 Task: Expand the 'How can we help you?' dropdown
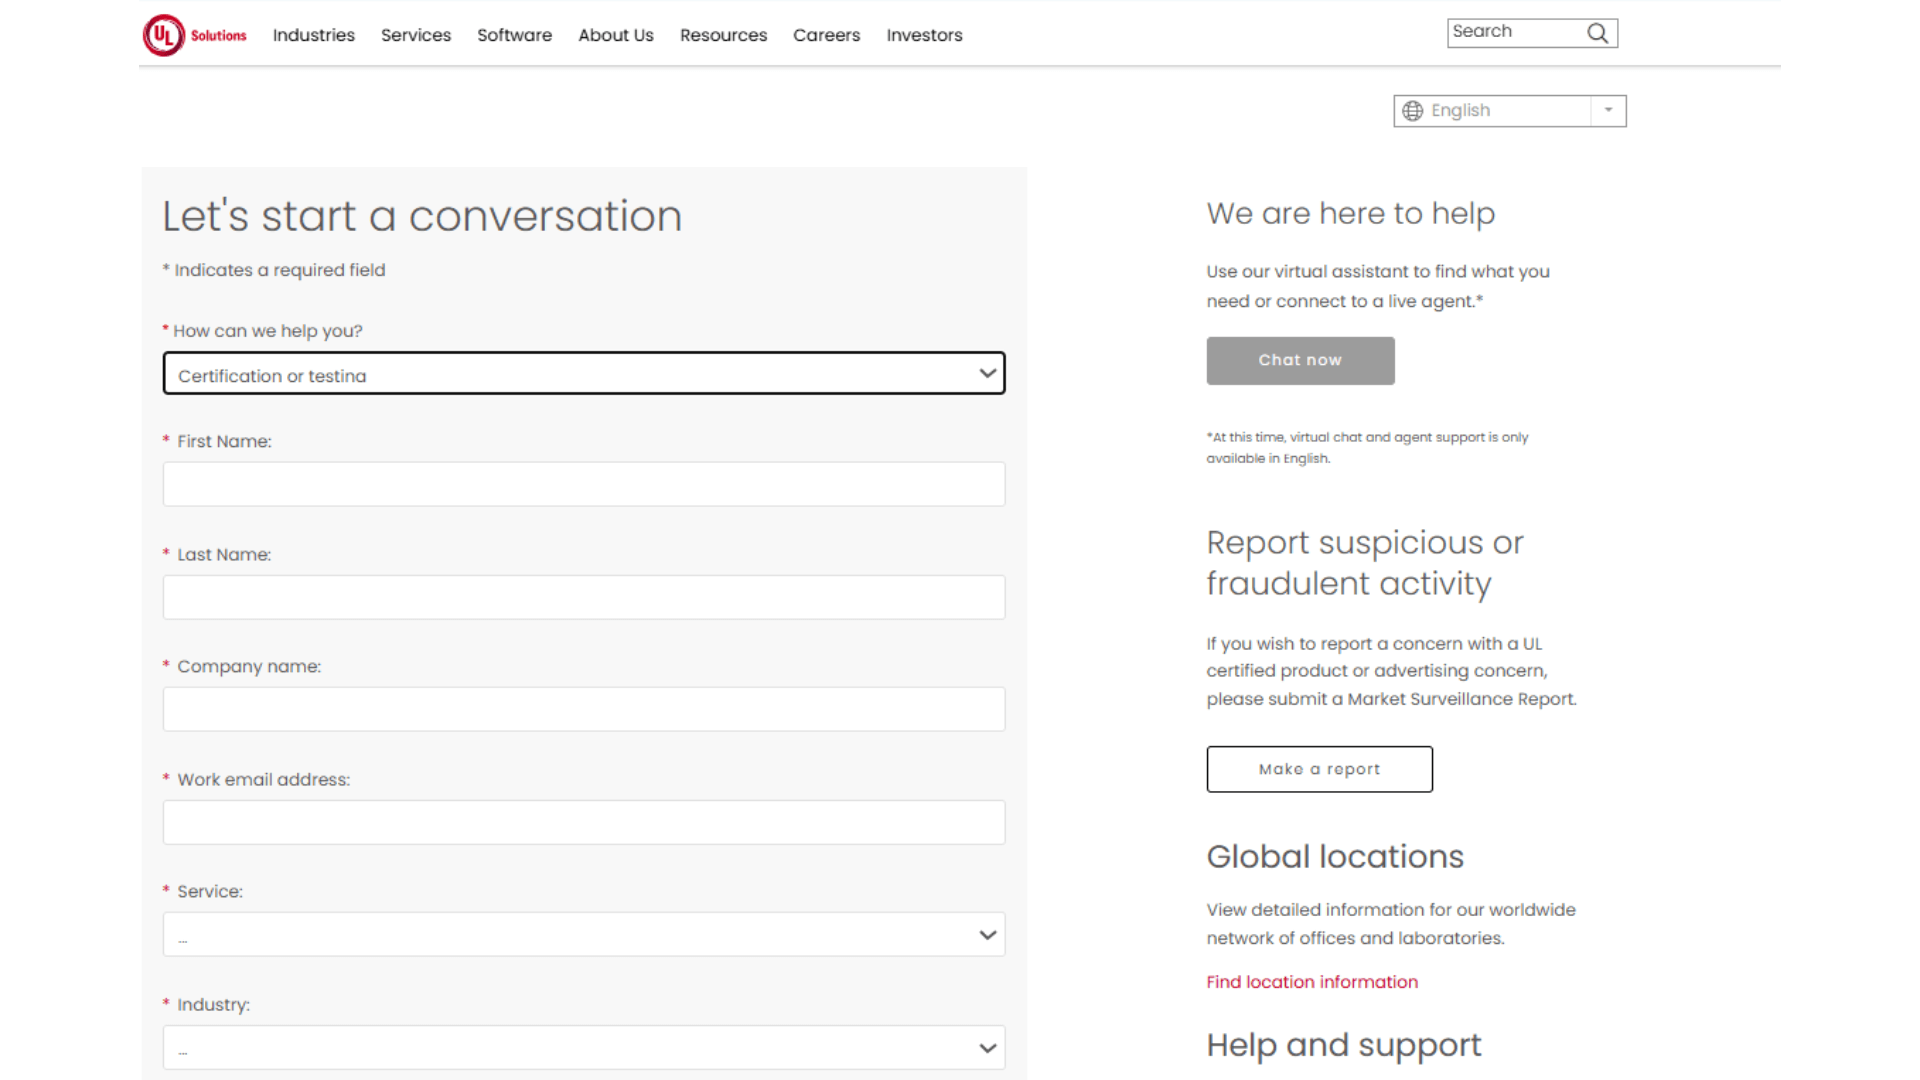tap(584, 374)
